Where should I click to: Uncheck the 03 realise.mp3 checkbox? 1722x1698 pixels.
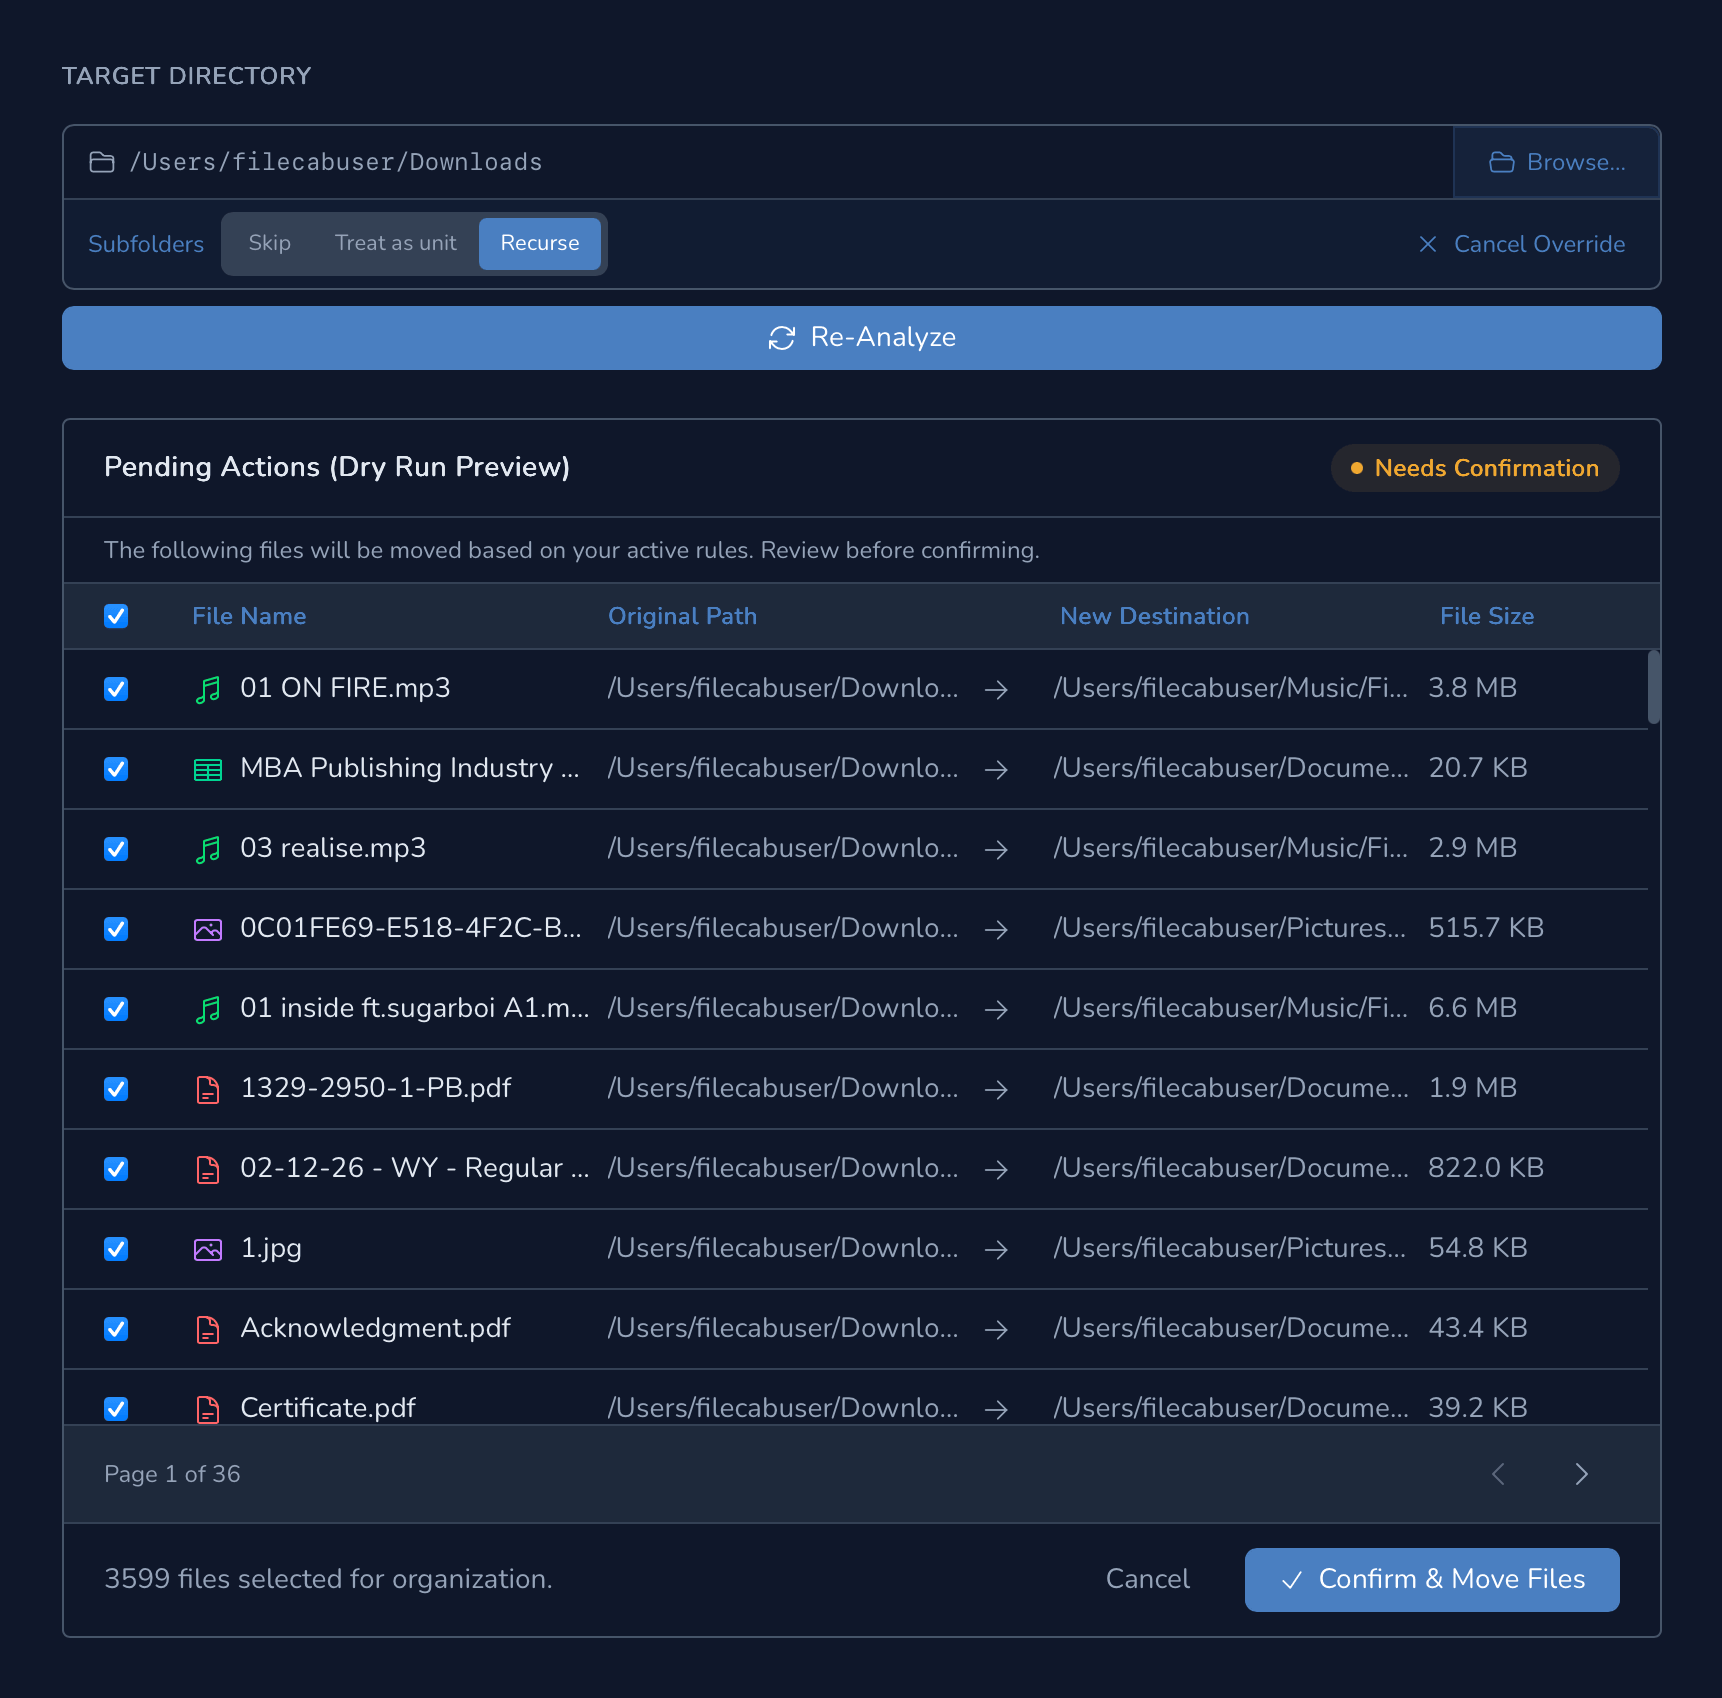point(116,849)
